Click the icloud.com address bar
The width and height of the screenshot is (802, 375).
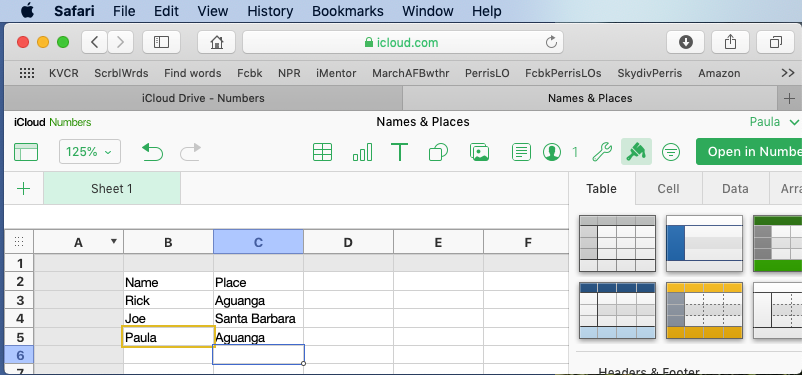pos(403,42)
